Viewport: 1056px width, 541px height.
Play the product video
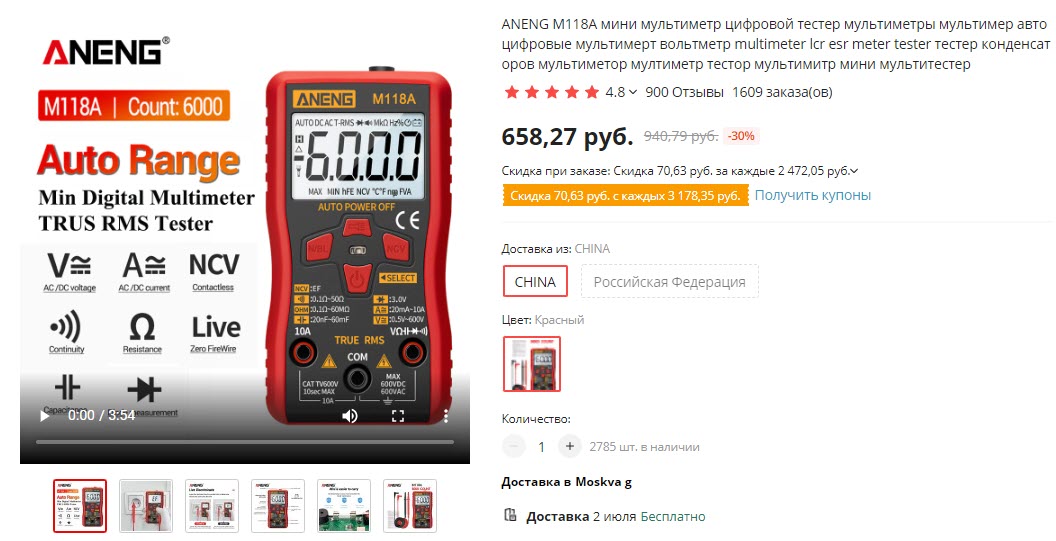click(x=44, y=416)
